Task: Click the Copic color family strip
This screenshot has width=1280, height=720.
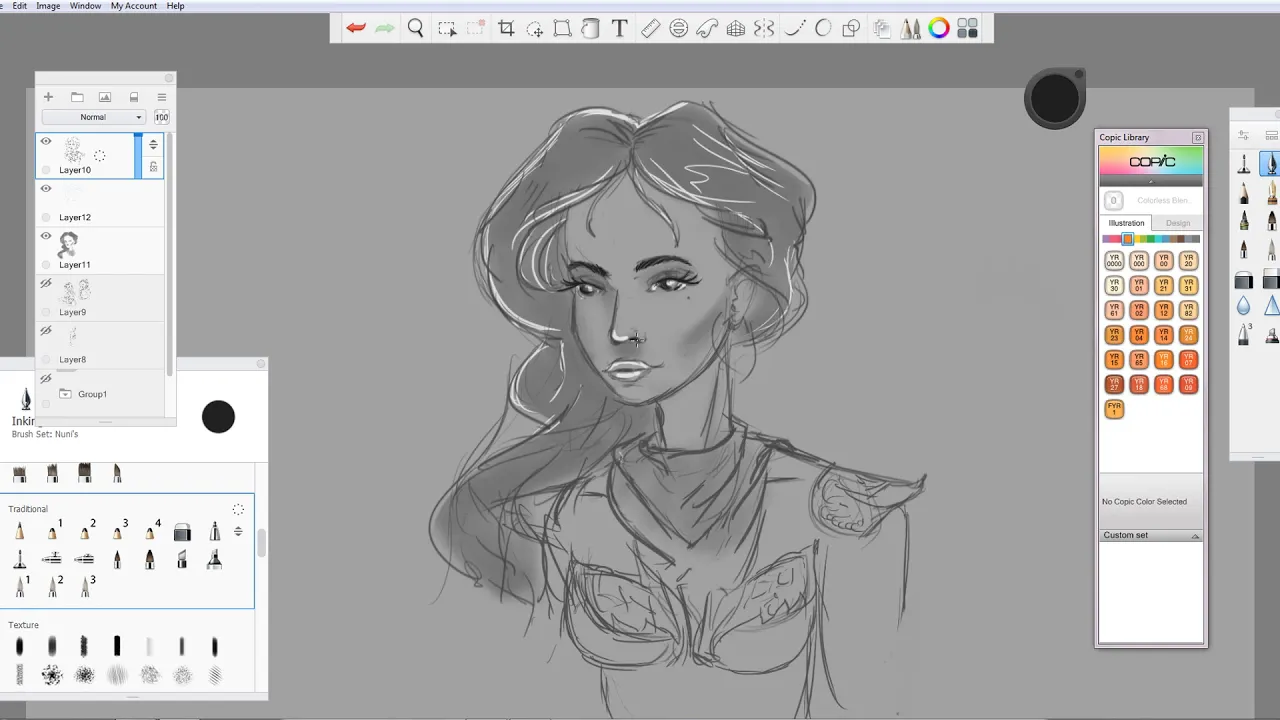Action: (x=1151, y=239)
